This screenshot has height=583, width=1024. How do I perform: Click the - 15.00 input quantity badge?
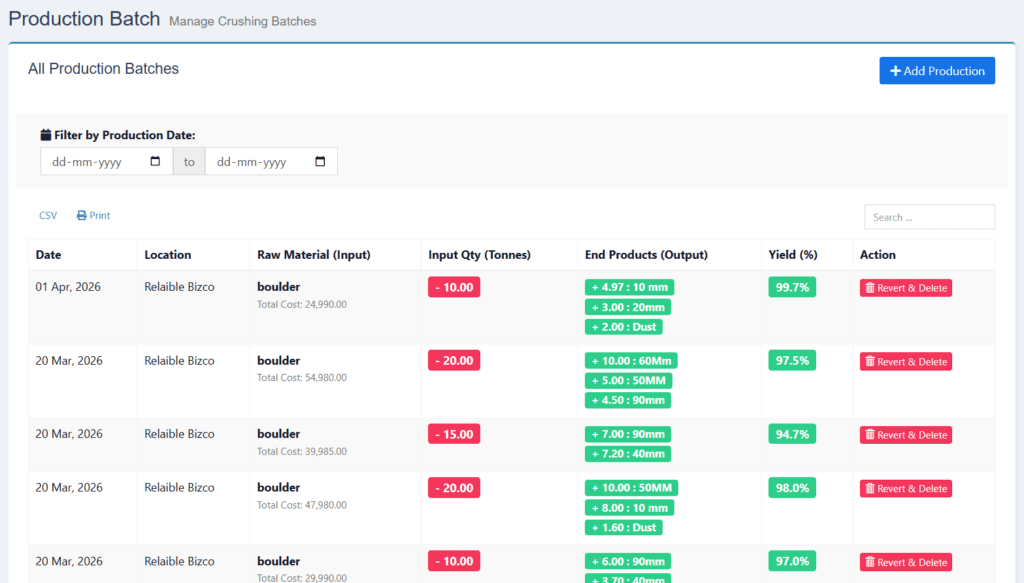coord(454,434)
